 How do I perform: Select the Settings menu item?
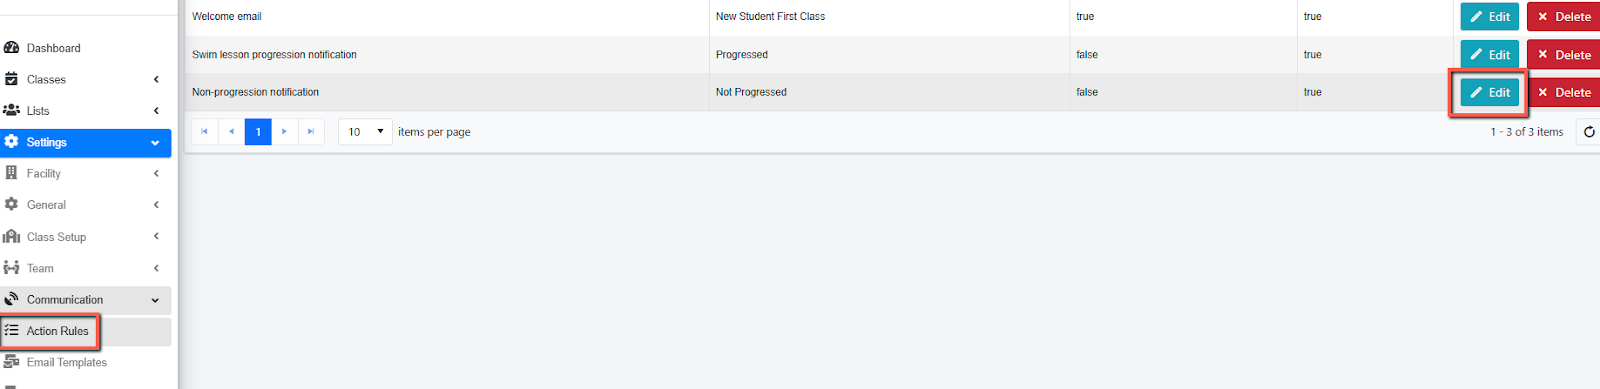point(85,142)
